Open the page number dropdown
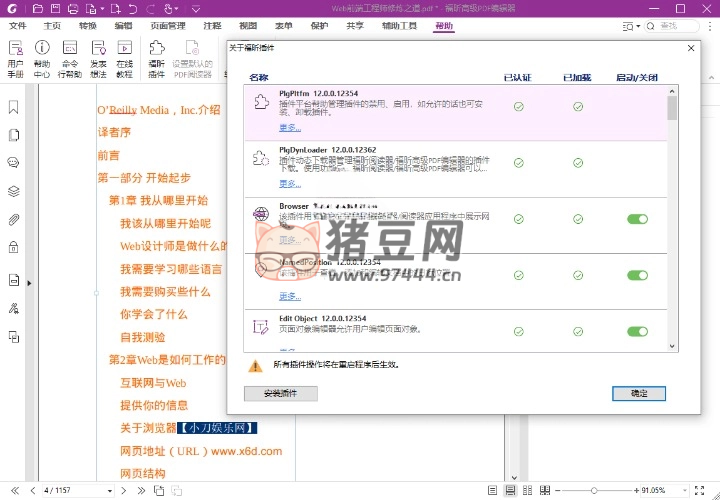 pos(109,491)
